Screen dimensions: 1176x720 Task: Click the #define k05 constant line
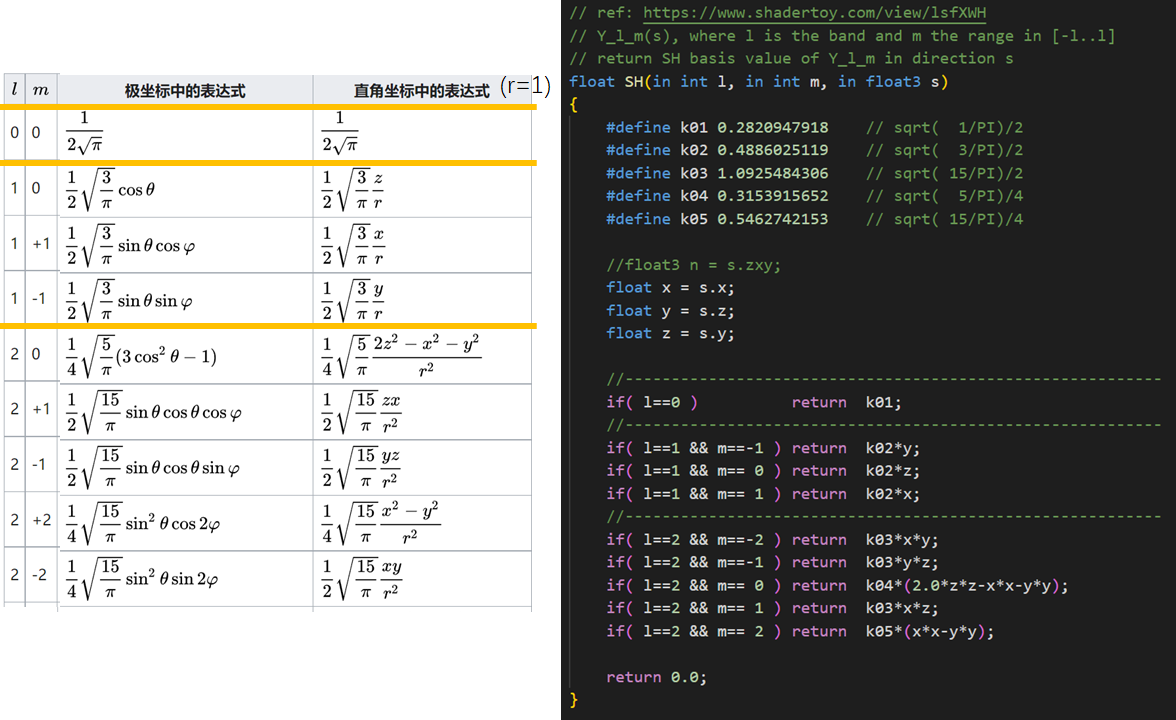(x=717, y=219)
